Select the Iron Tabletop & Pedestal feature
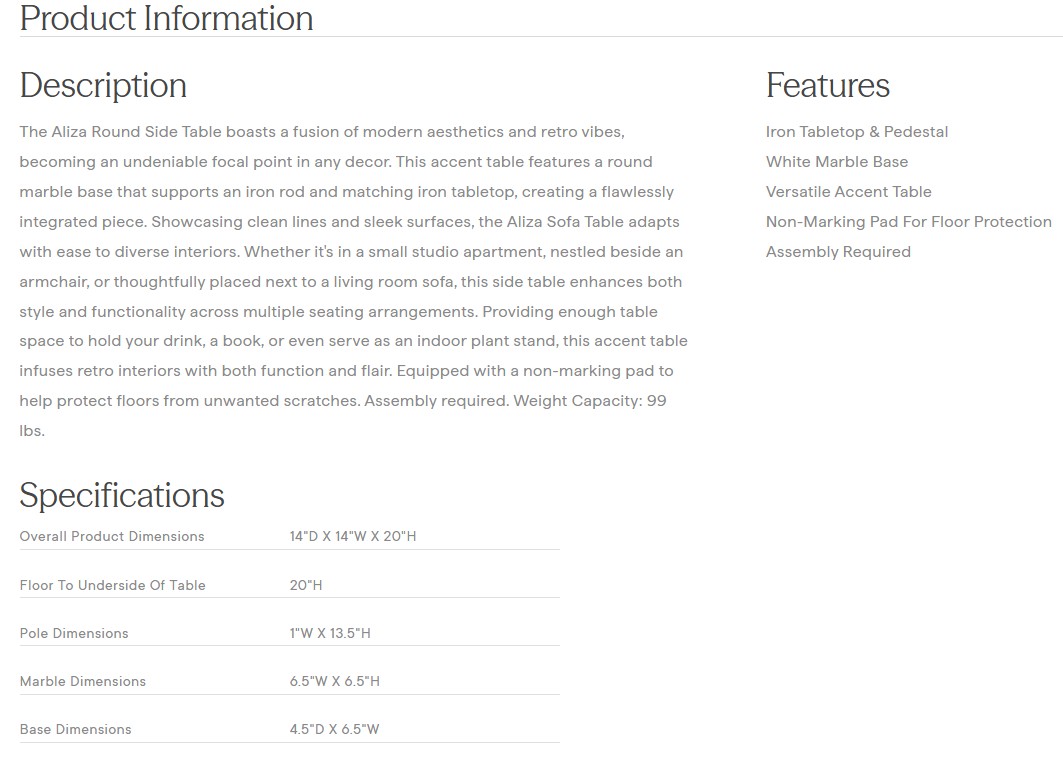 [856, 132]
